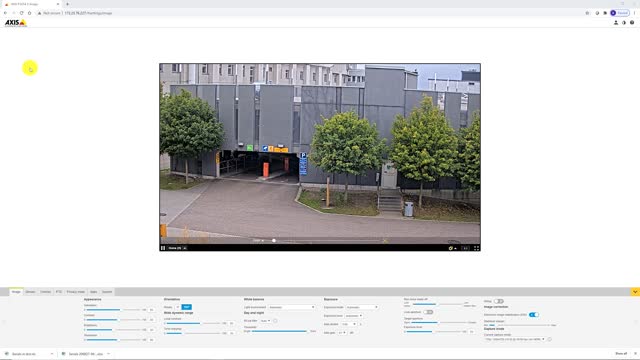Open first download item options chevron
Screen dimensions: 640x360
pyautogui.click(x=52, y=354)
